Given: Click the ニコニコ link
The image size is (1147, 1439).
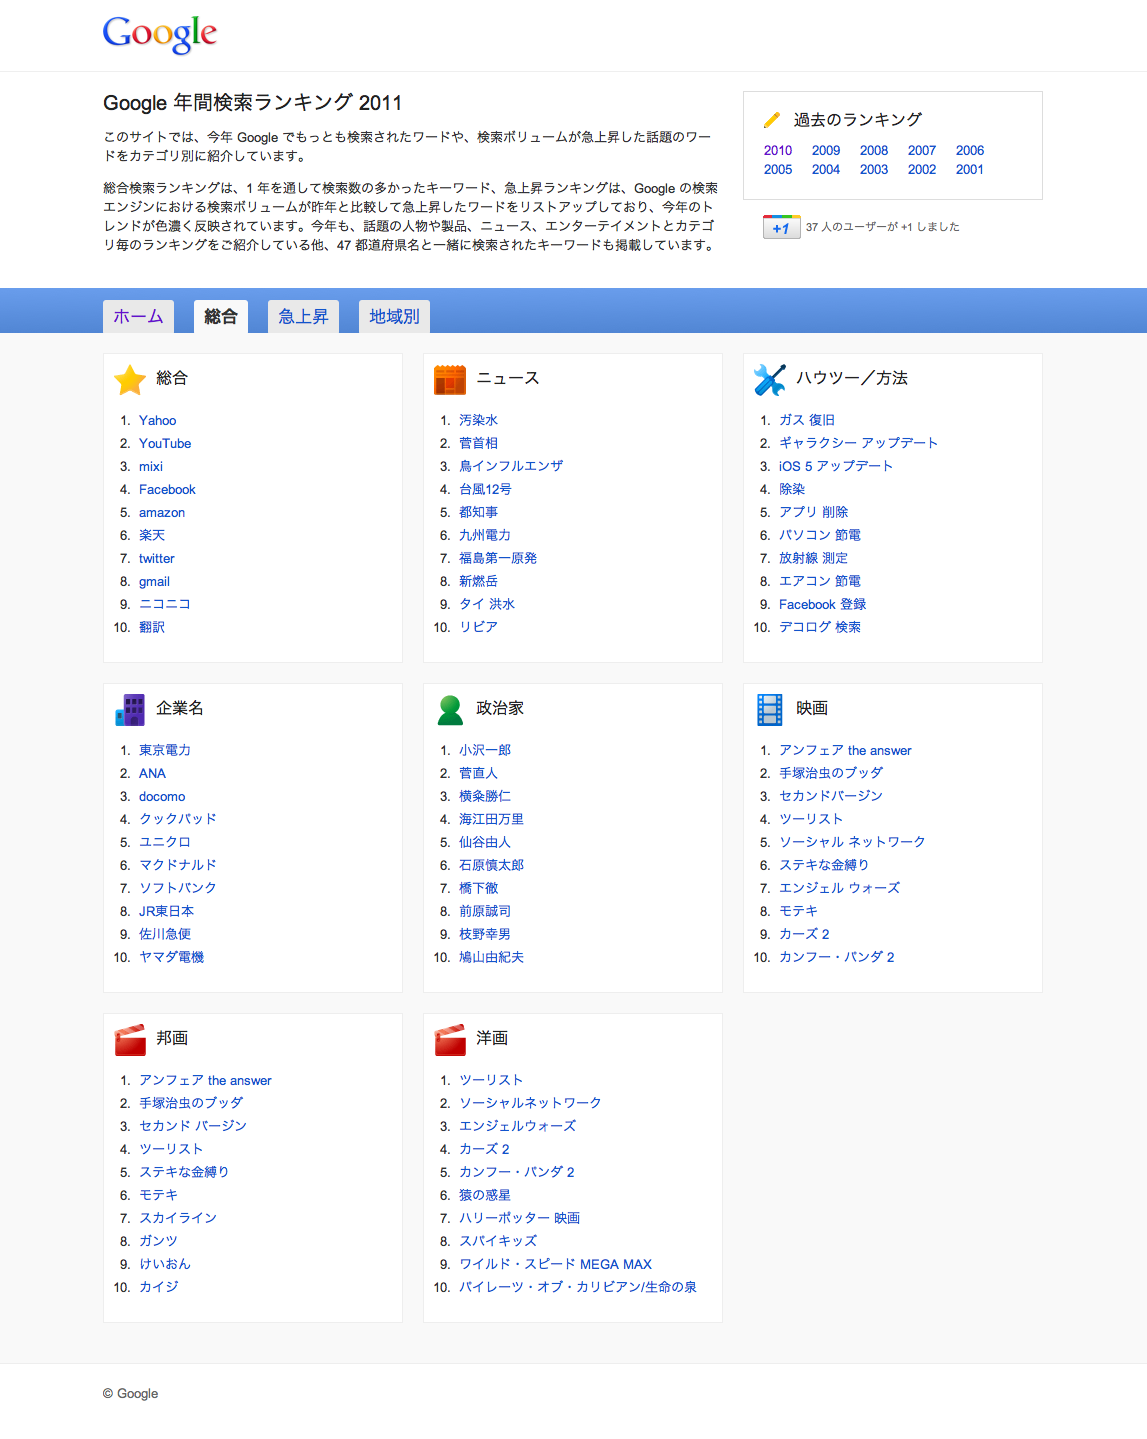Looking at the screenshot, I should [x=165, y=605].
